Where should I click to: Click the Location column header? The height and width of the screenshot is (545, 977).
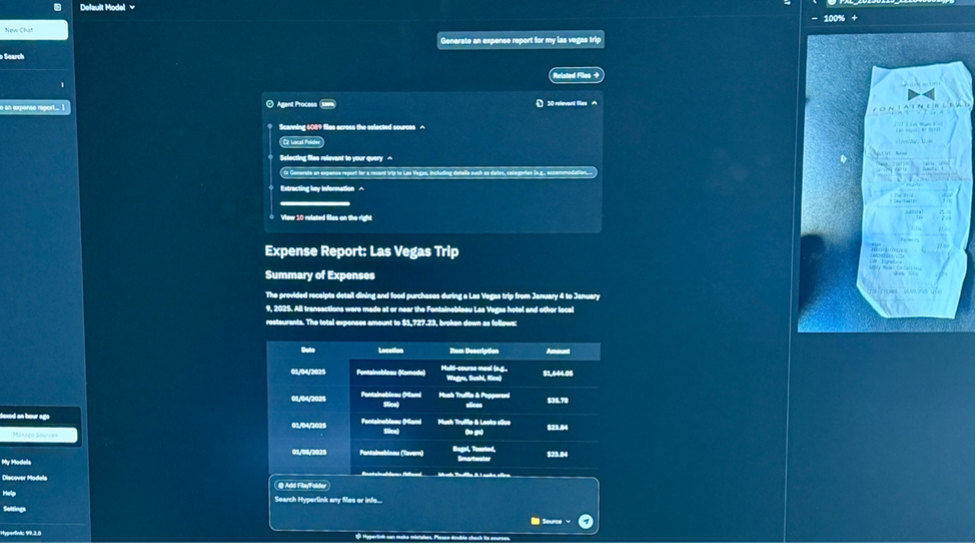click(391, 351)
